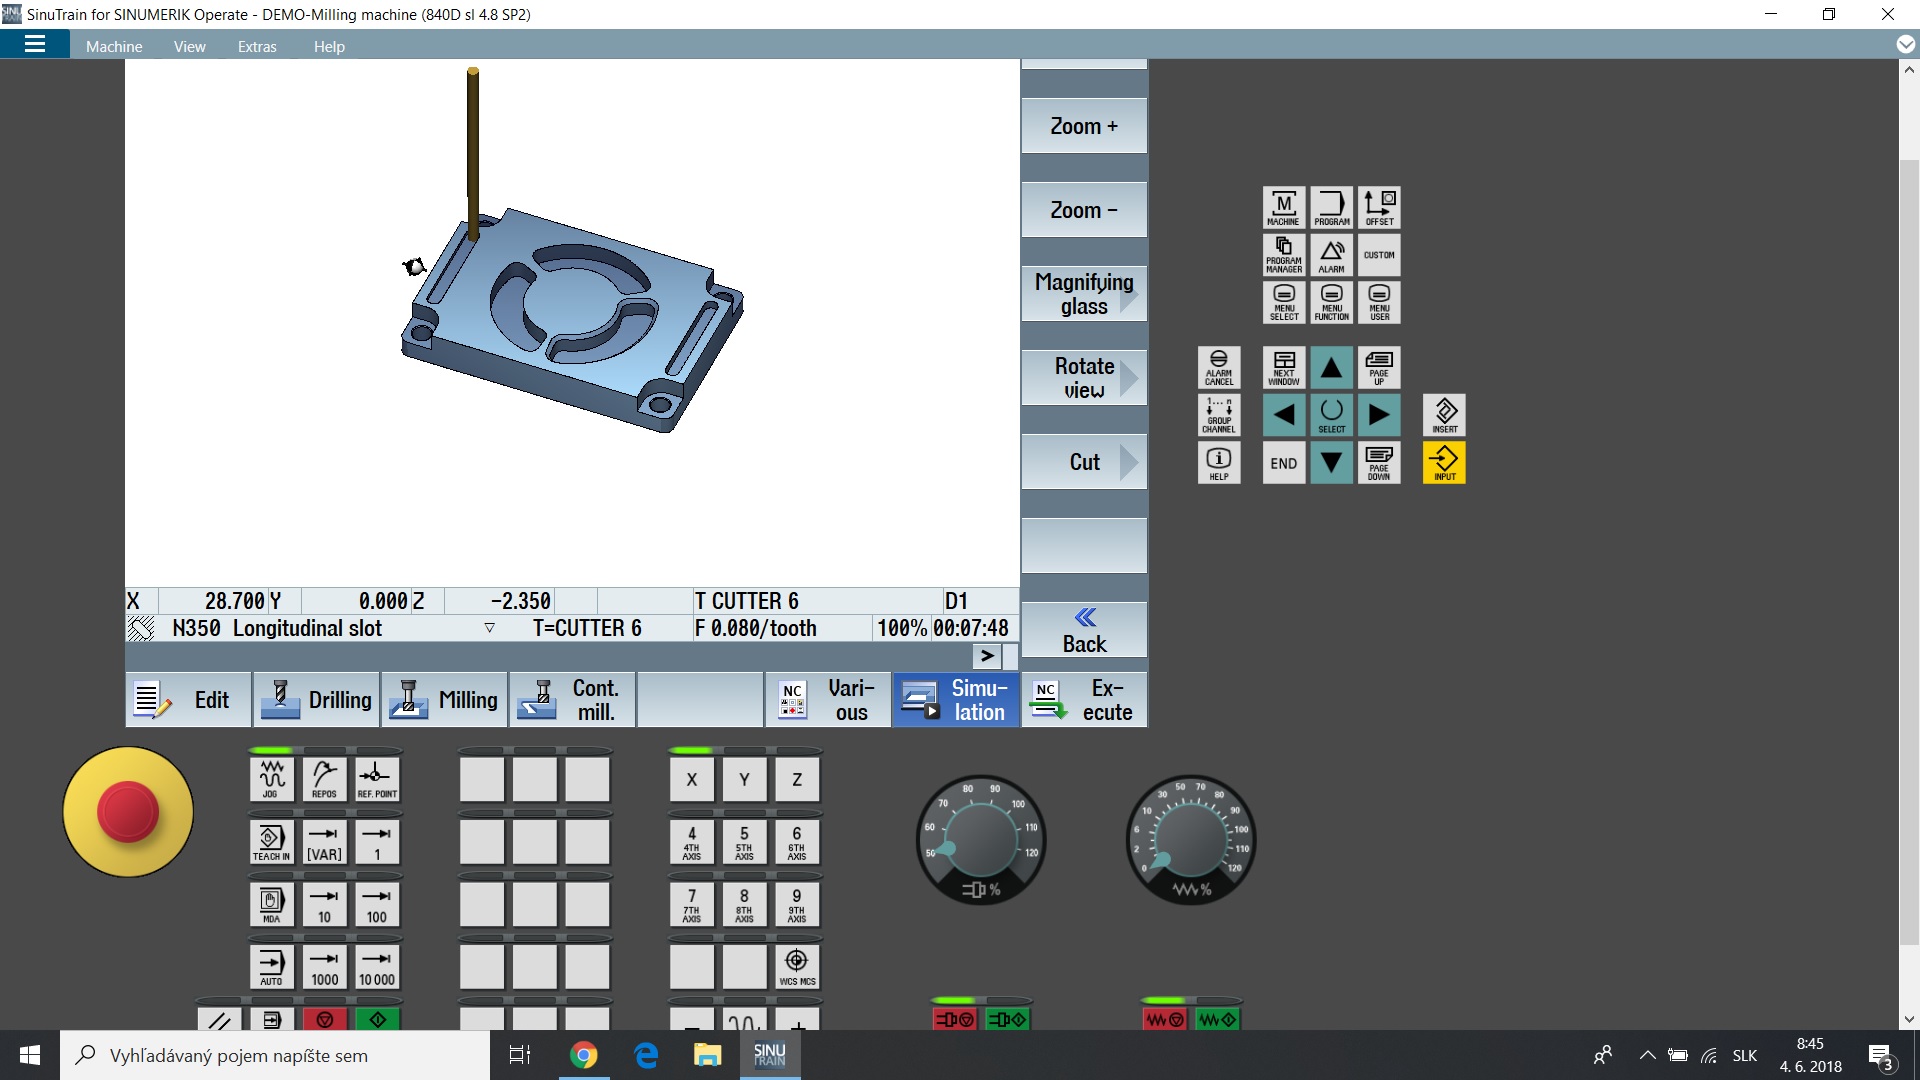Open the MACHINE operating area key

point(1284,208)
